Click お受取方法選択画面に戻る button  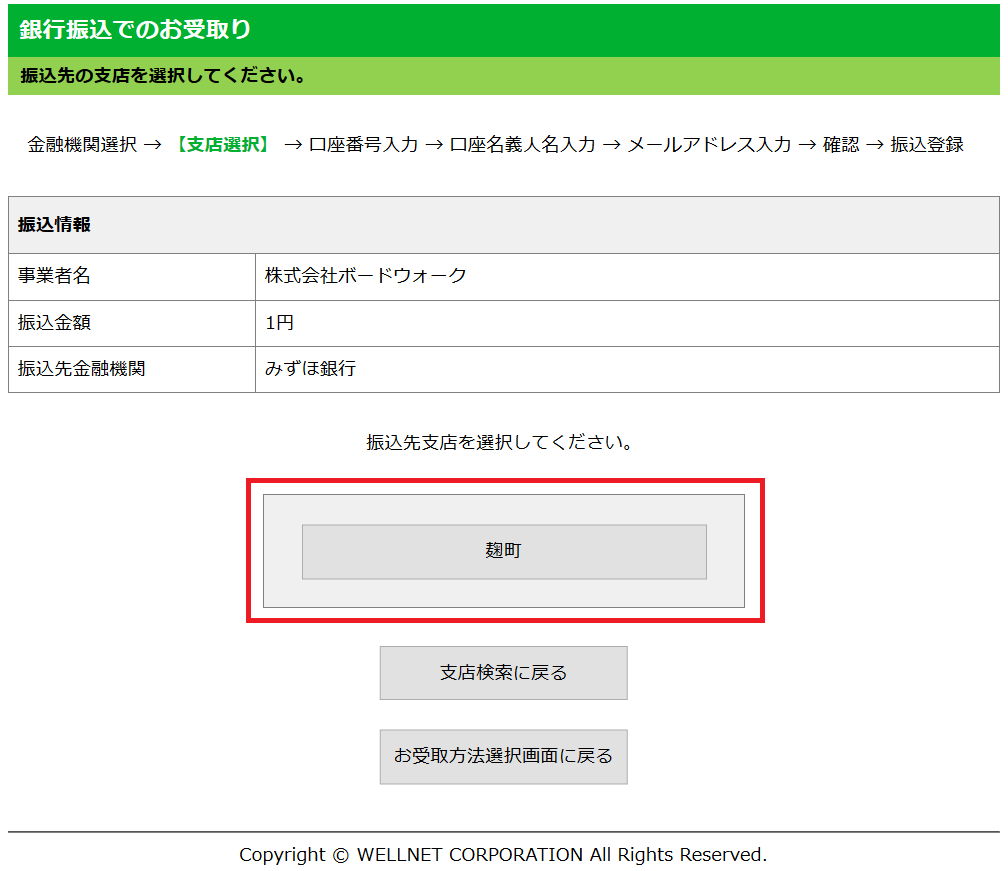503,756
